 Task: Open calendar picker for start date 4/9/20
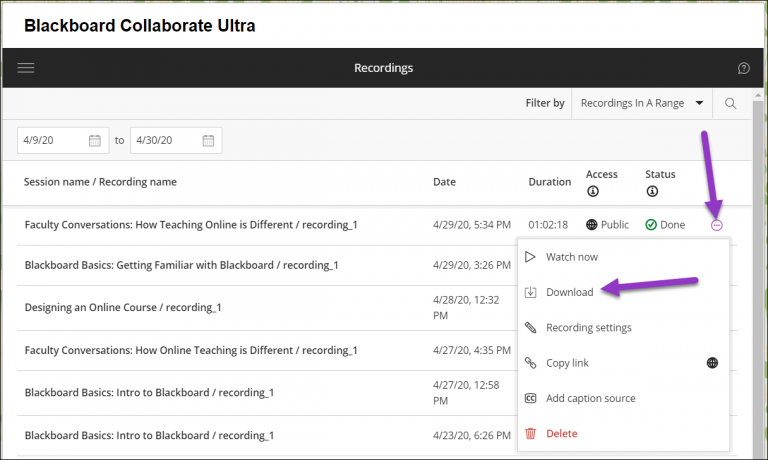(x=95, y=140)
